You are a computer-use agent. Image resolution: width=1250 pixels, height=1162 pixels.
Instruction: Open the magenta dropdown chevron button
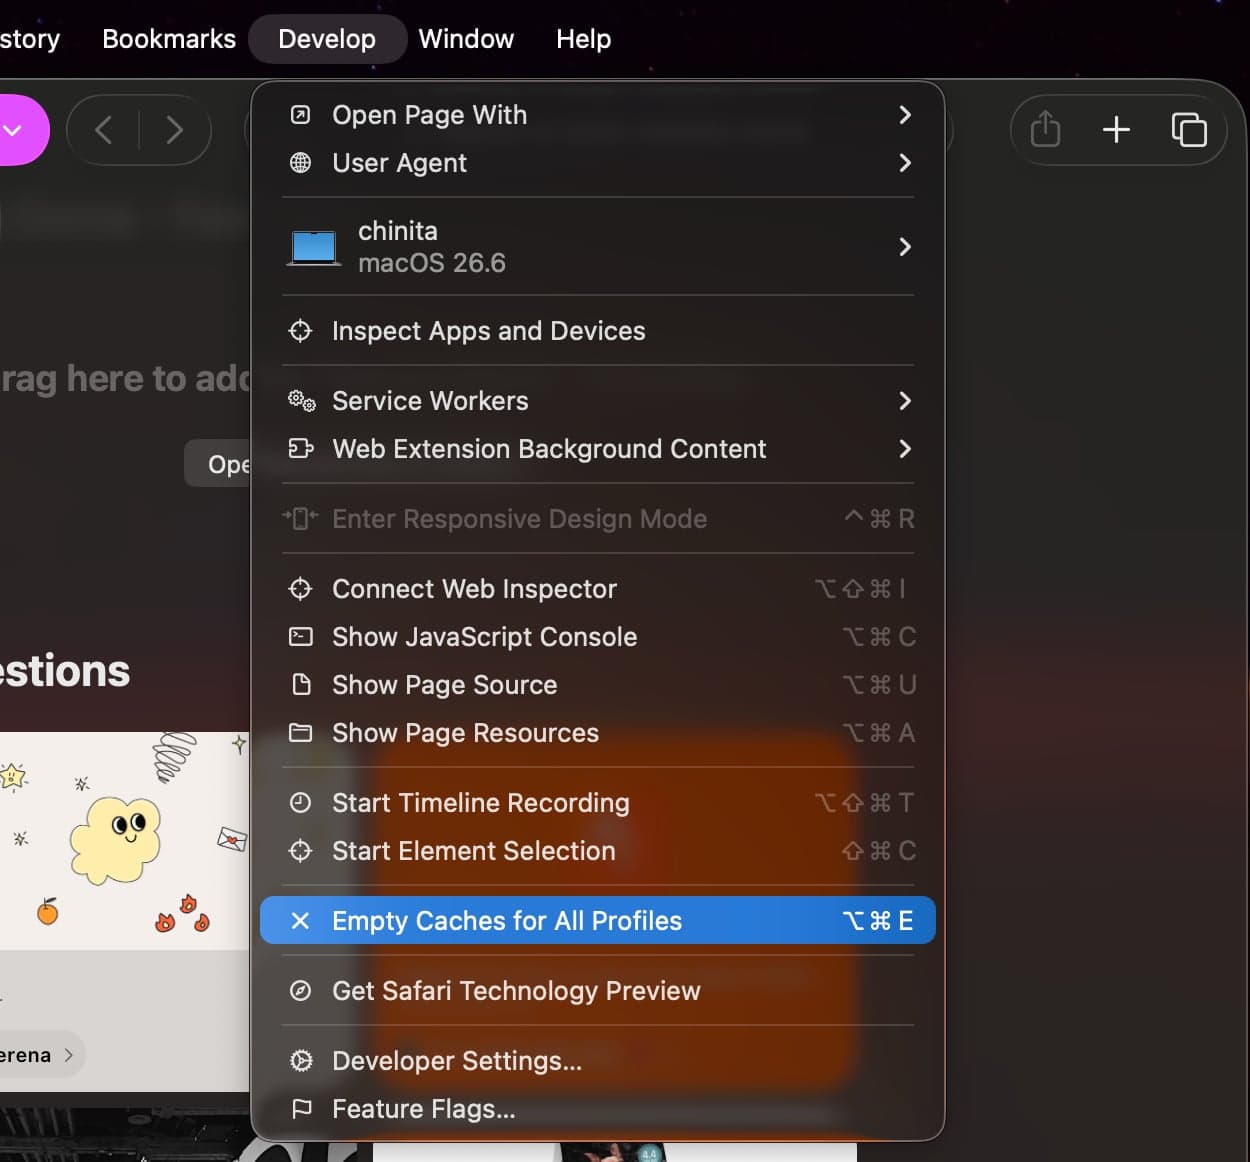click(13, 130)
